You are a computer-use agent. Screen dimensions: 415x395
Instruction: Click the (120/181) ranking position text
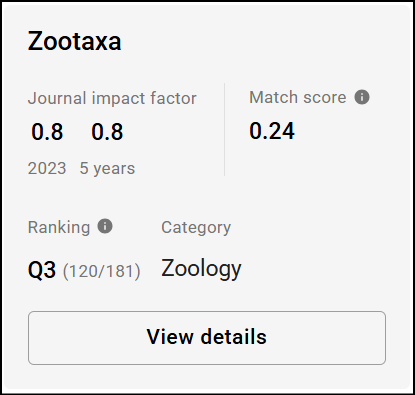102,271
